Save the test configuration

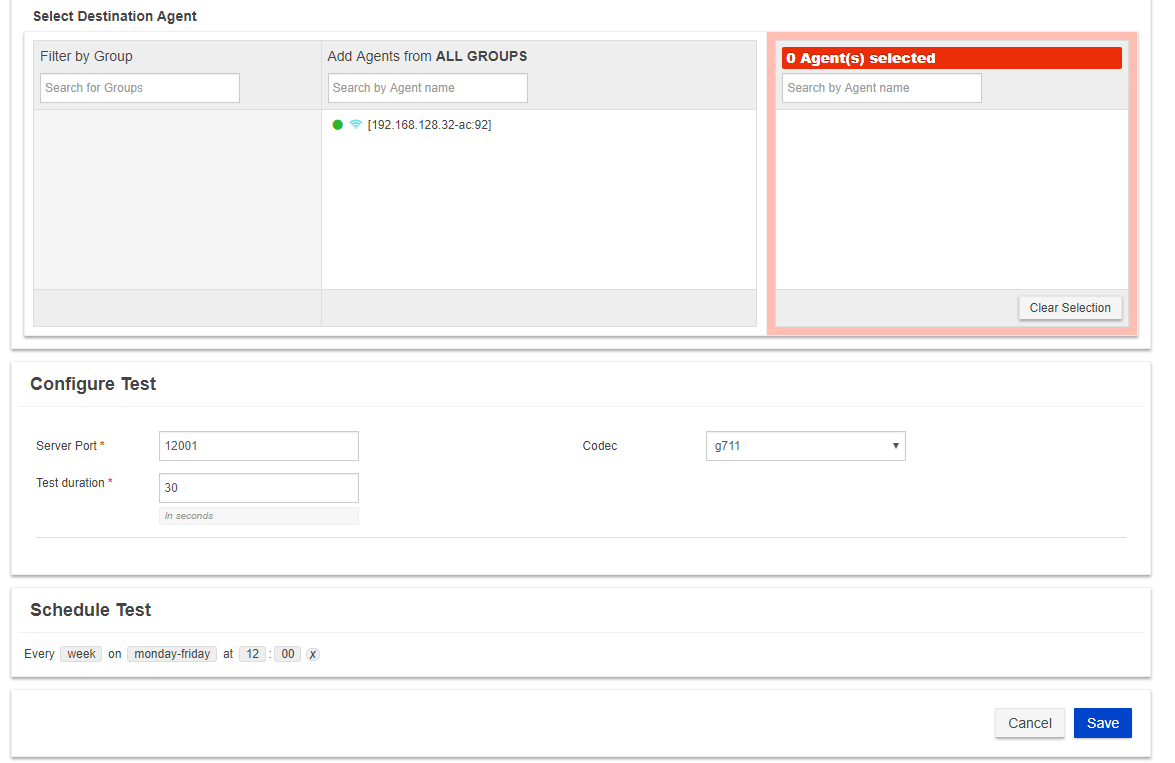coord(1102,723)
